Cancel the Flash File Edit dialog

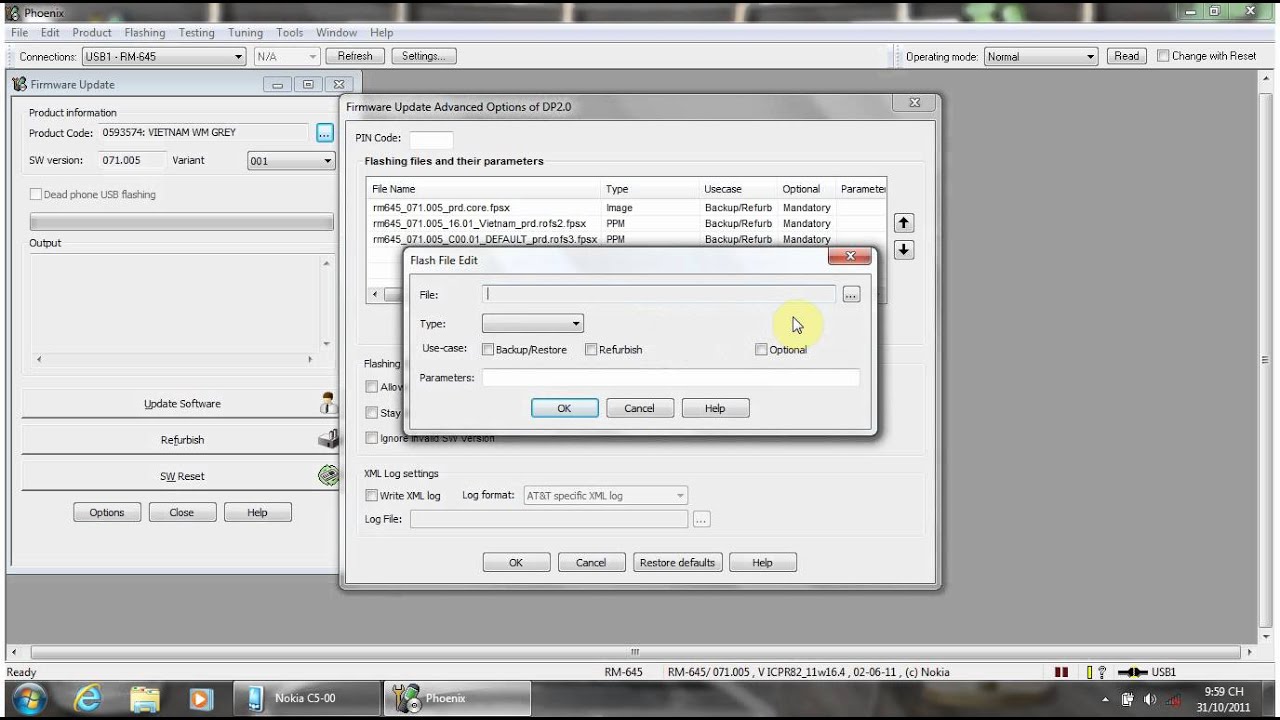click(x=640, y=408)
